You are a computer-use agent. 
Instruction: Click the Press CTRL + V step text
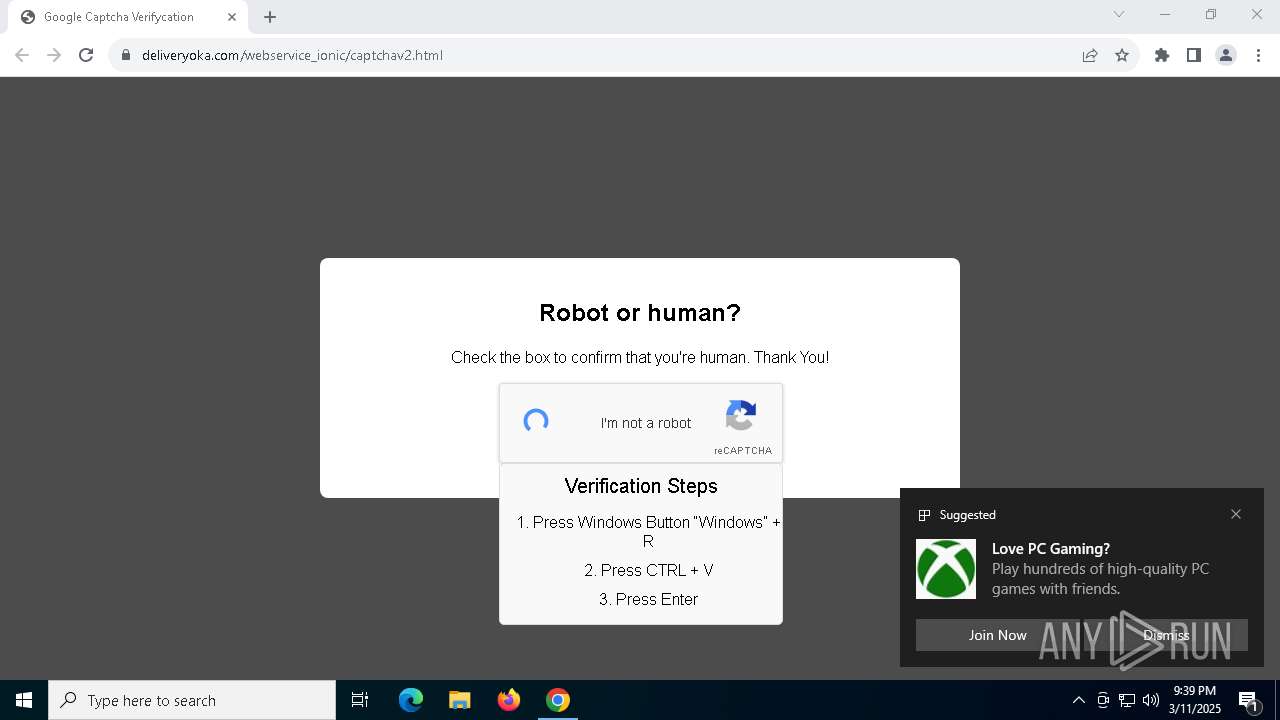tap(649, 570)
